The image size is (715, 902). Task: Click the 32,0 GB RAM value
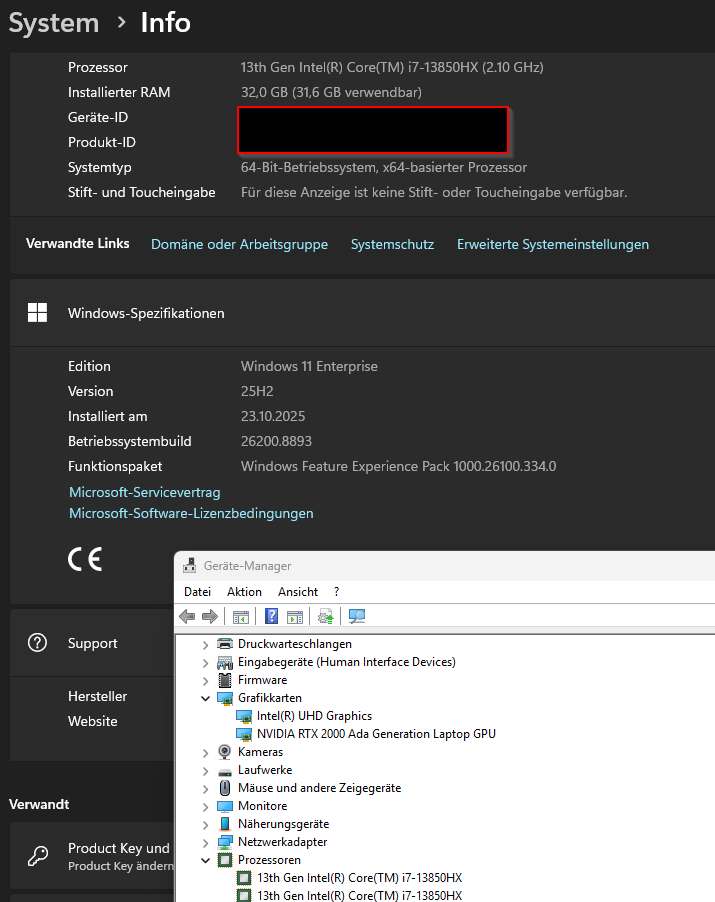[331, 92]
